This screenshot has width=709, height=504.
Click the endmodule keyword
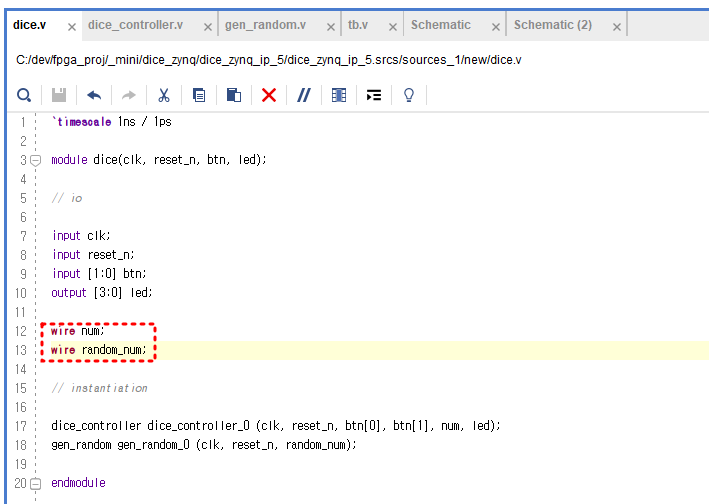point(78,483)
